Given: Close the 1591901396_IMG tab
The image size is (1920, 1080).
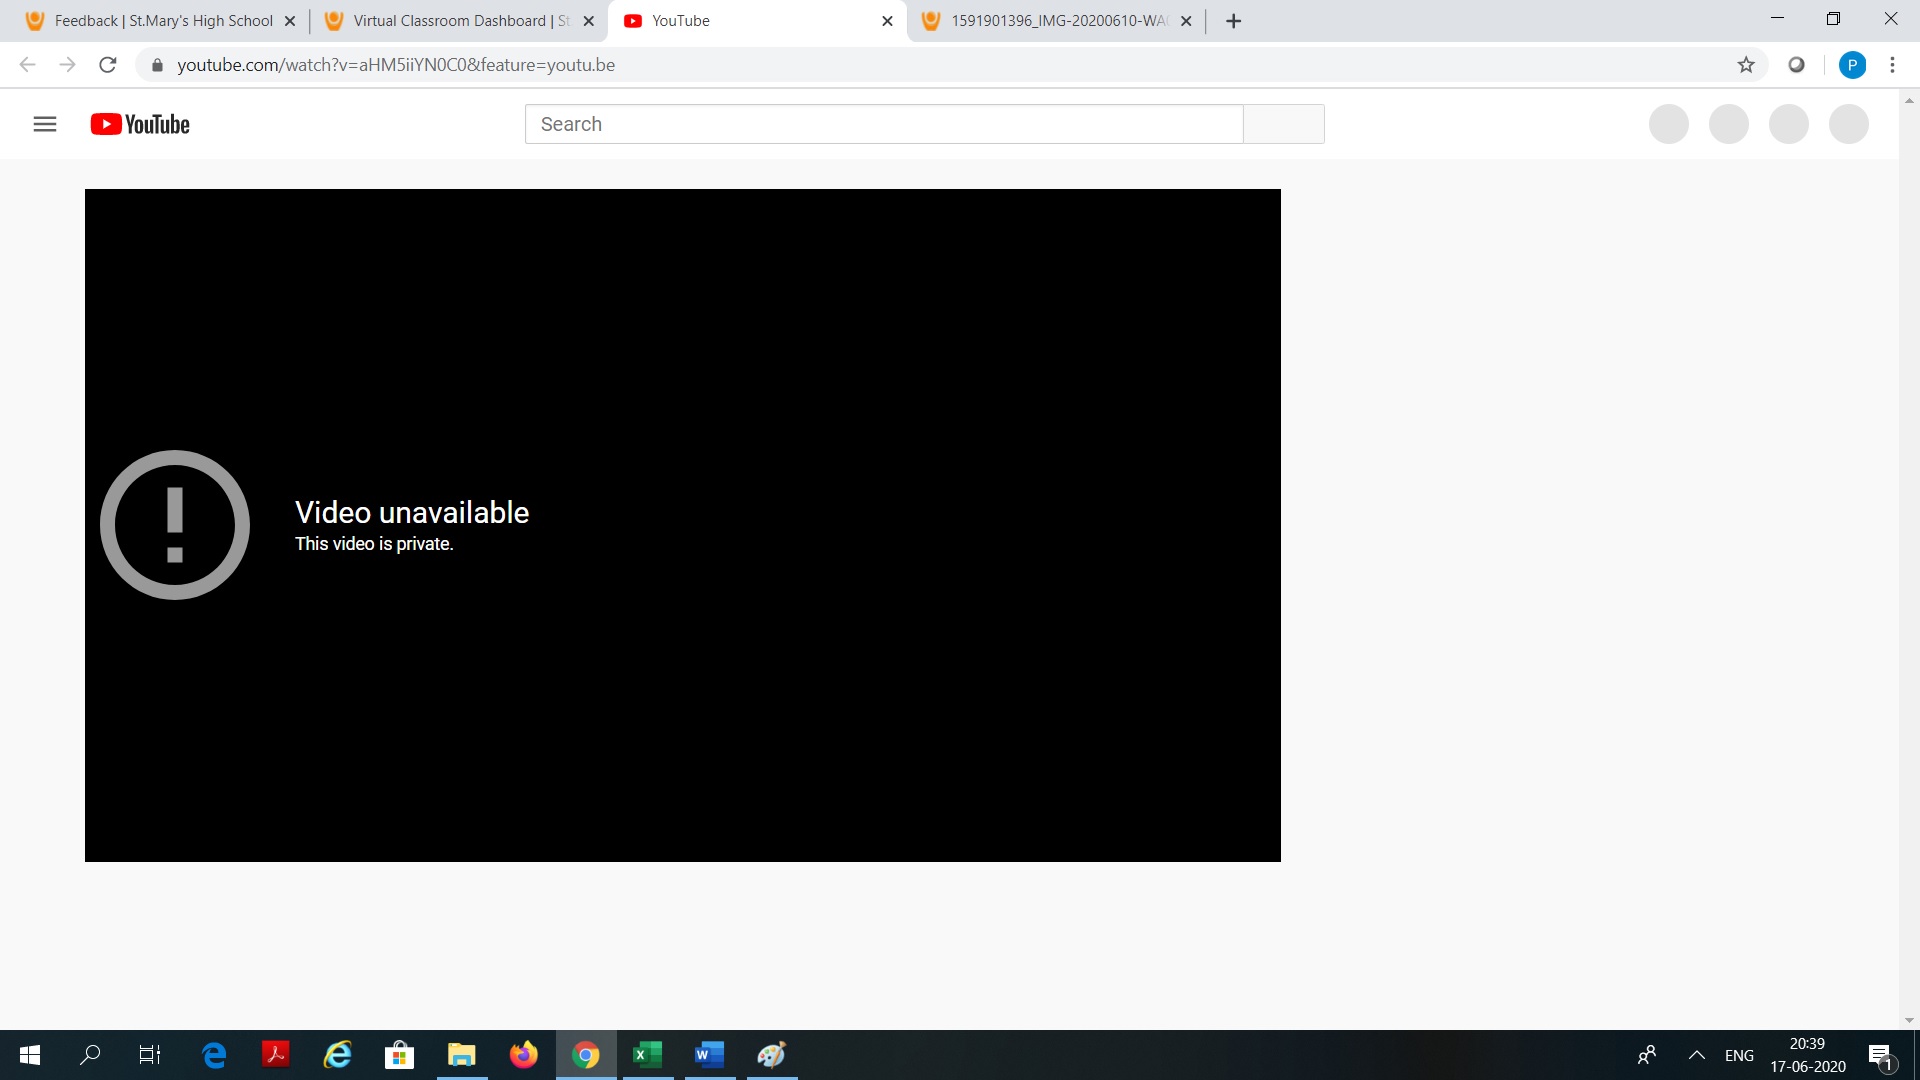Looking at the screenshot, I should pyautogui.click(x=1186, y=21).
